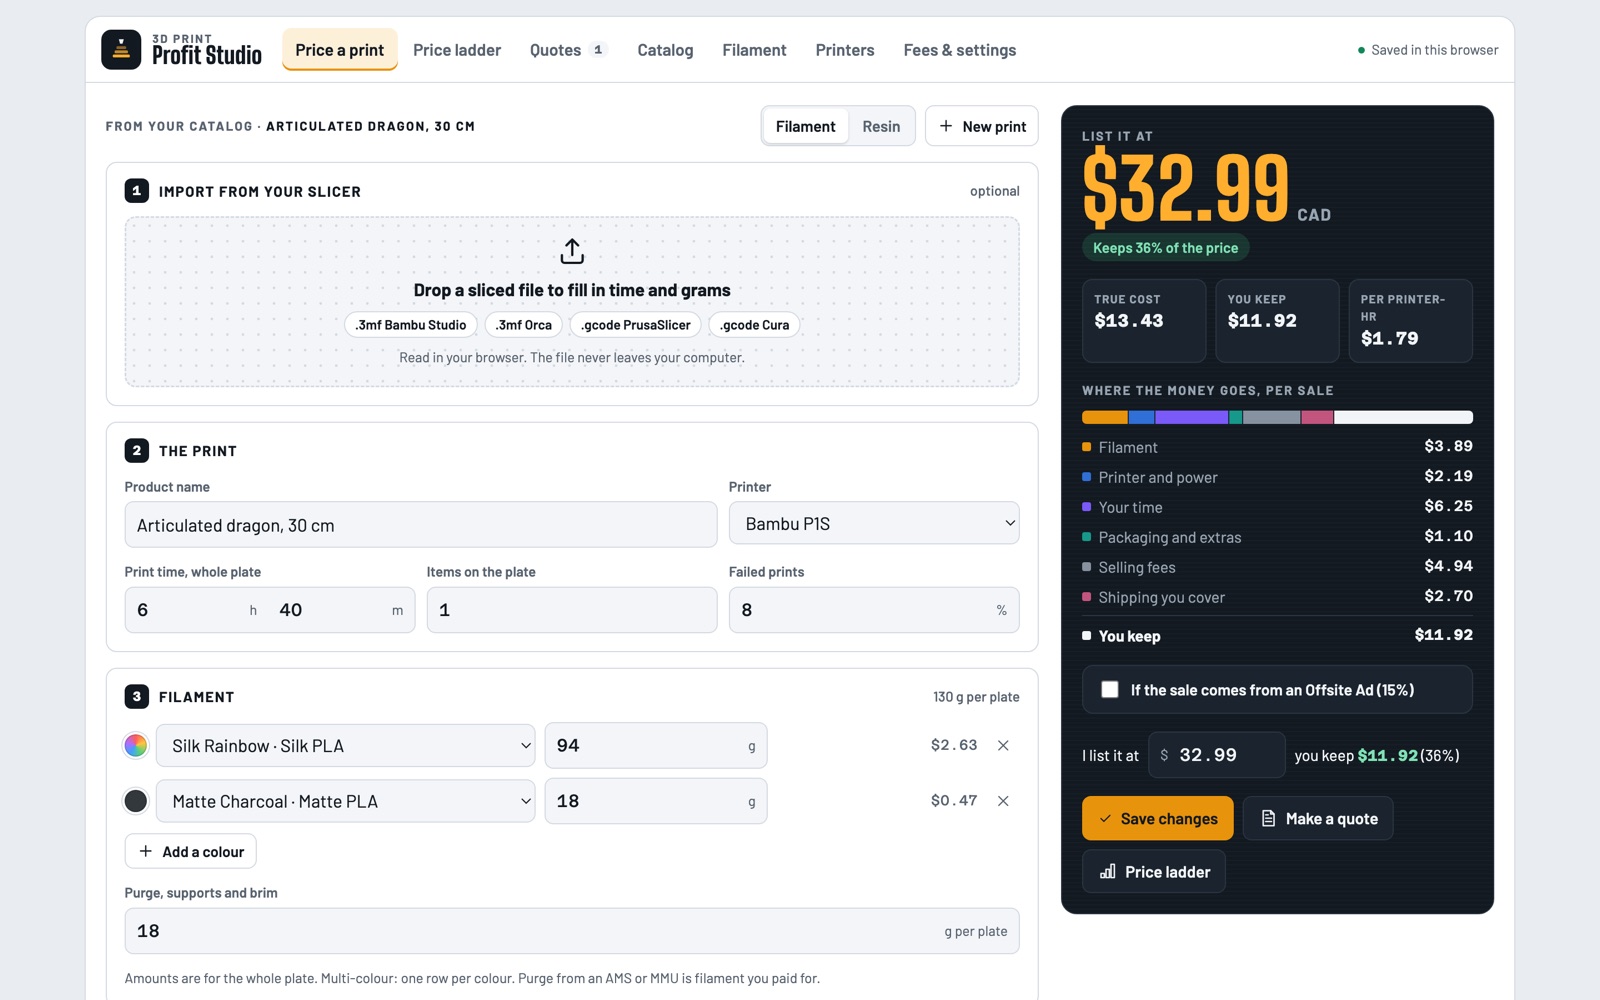Open the Printers tab

(845, 50)
